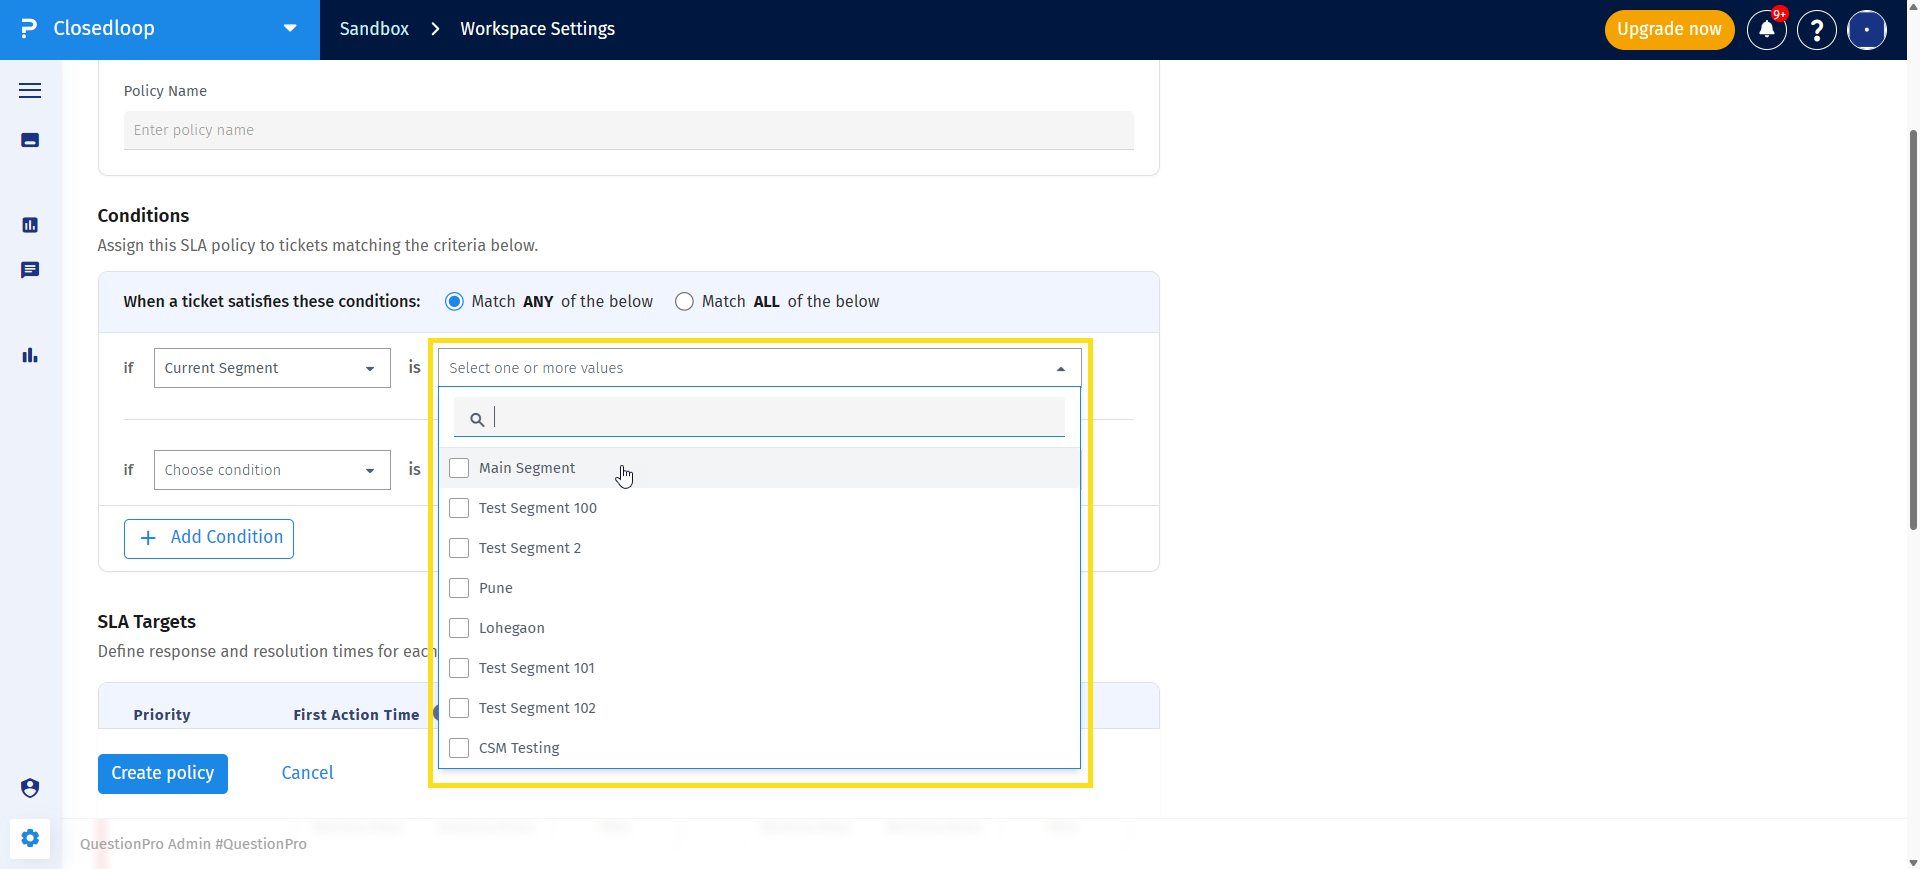Open the hamburger menu in sidebar
Image resolution: width=1920 pixels, height=869 pixels.
(30, 91)
